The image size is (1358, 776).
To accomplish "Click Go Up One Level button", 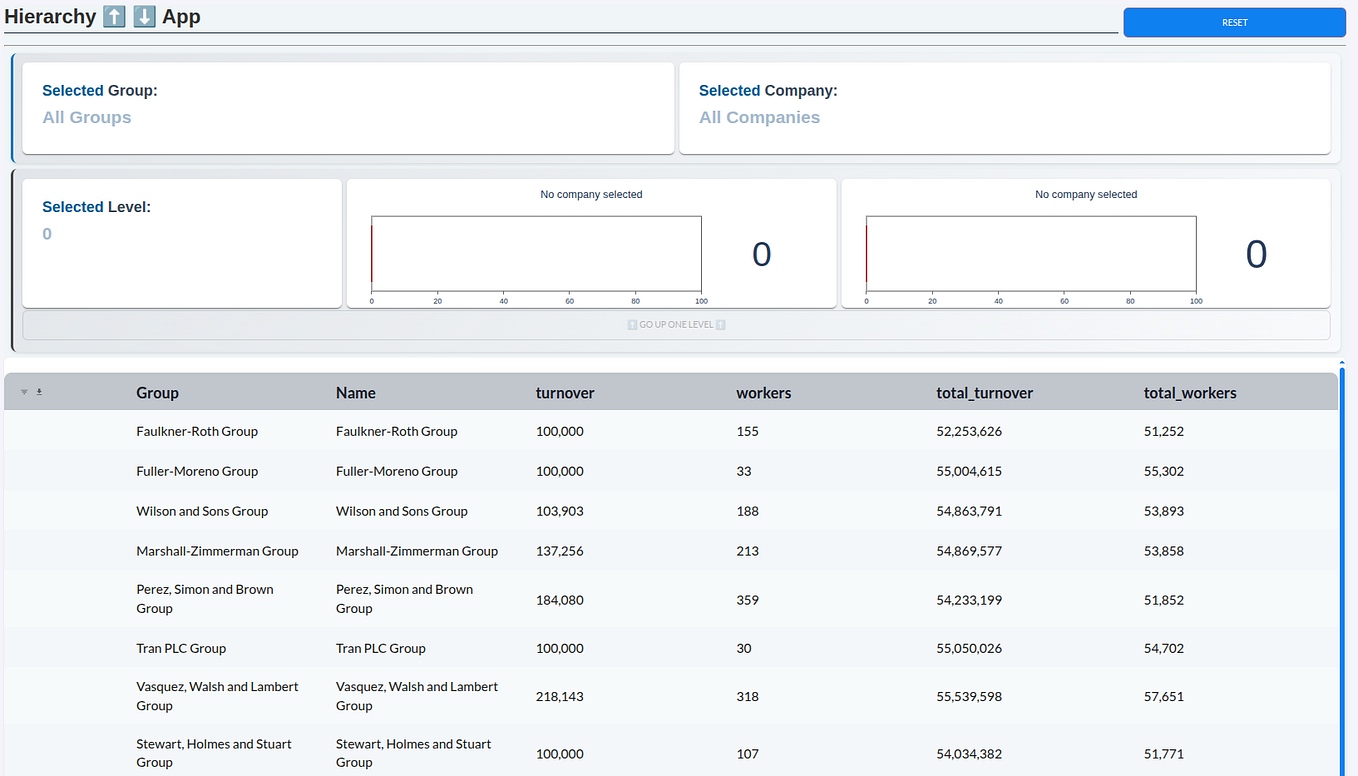I will [x=676, y=325].
